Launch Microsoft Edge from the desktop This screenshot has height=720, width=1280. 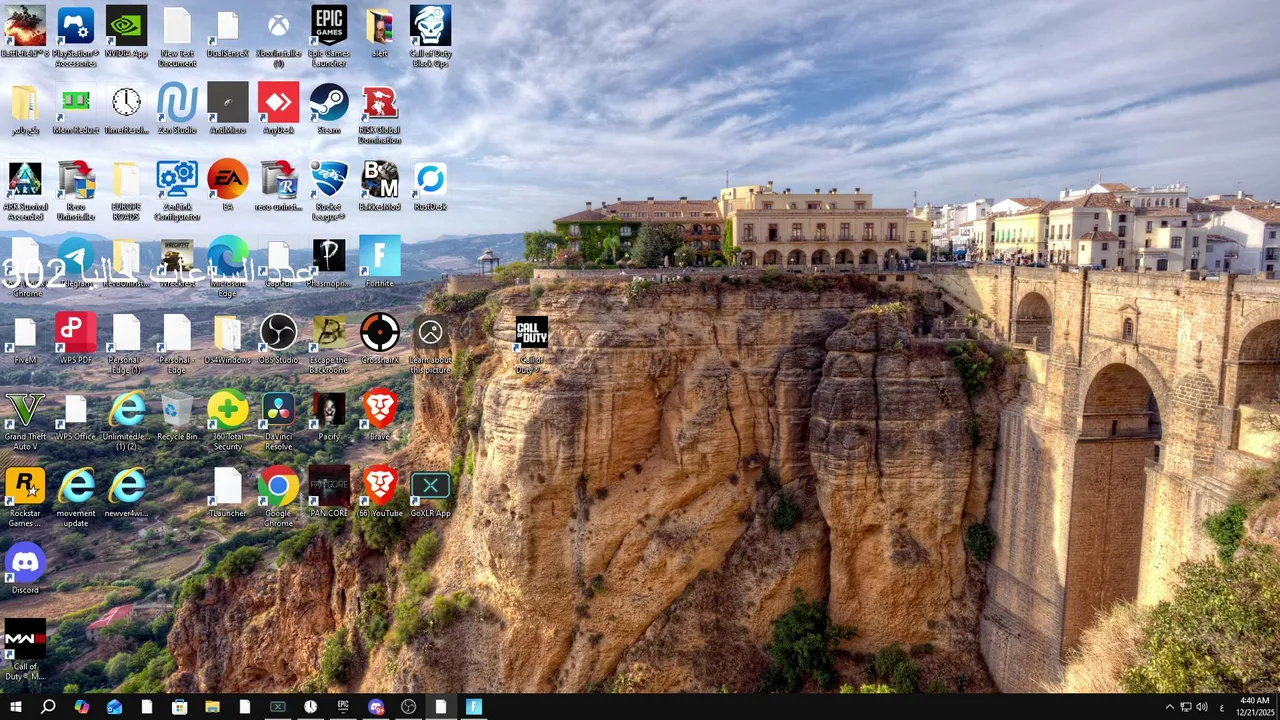point(228,266)
